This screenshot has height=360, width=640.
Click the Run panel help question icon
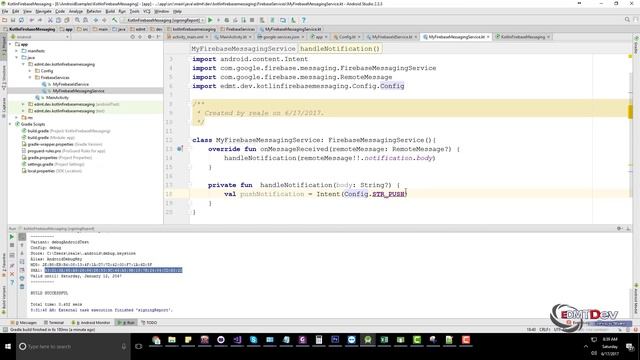(12, 282)
